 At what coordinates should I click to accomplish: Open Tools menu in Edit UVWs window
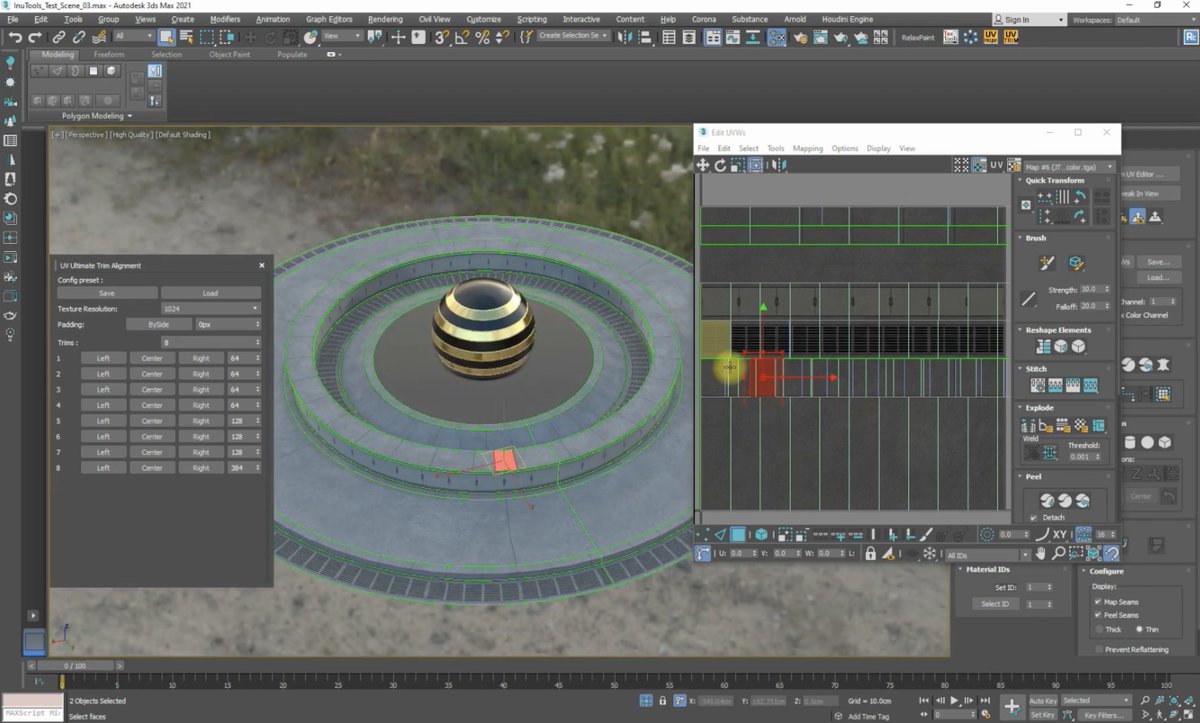pos(776,148)
